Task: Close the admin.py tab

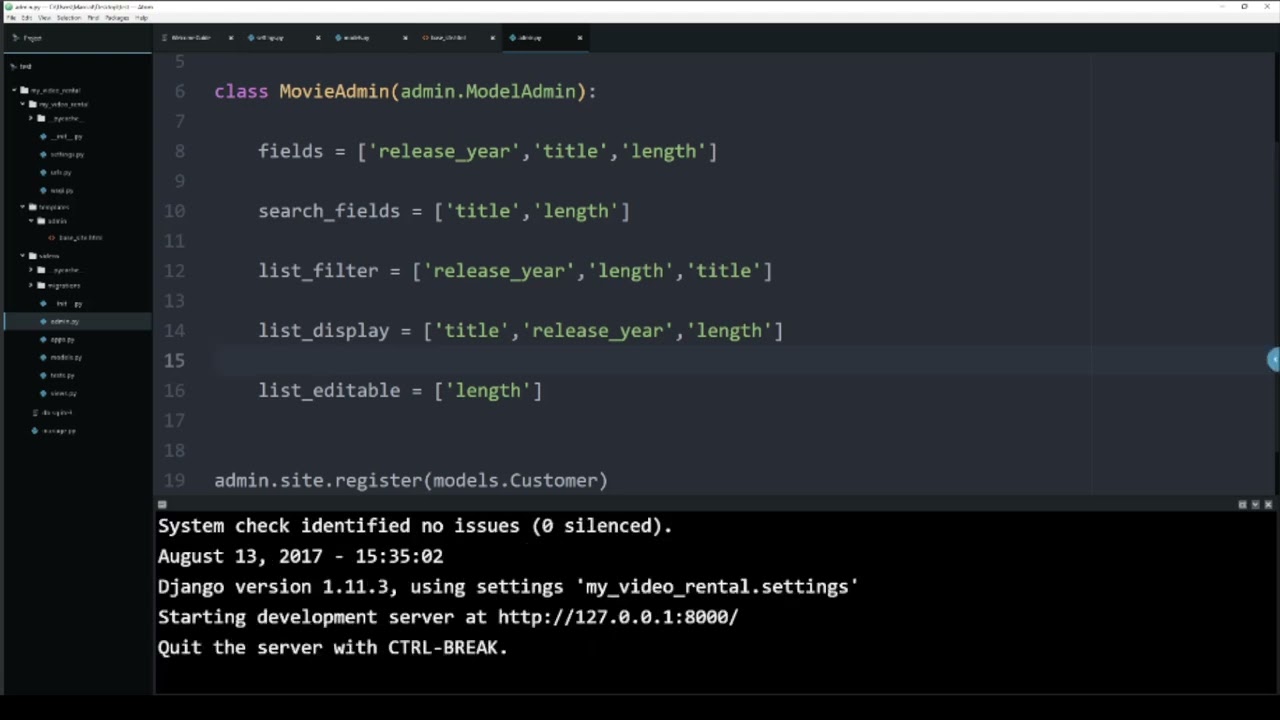Action: click(579, 38)
